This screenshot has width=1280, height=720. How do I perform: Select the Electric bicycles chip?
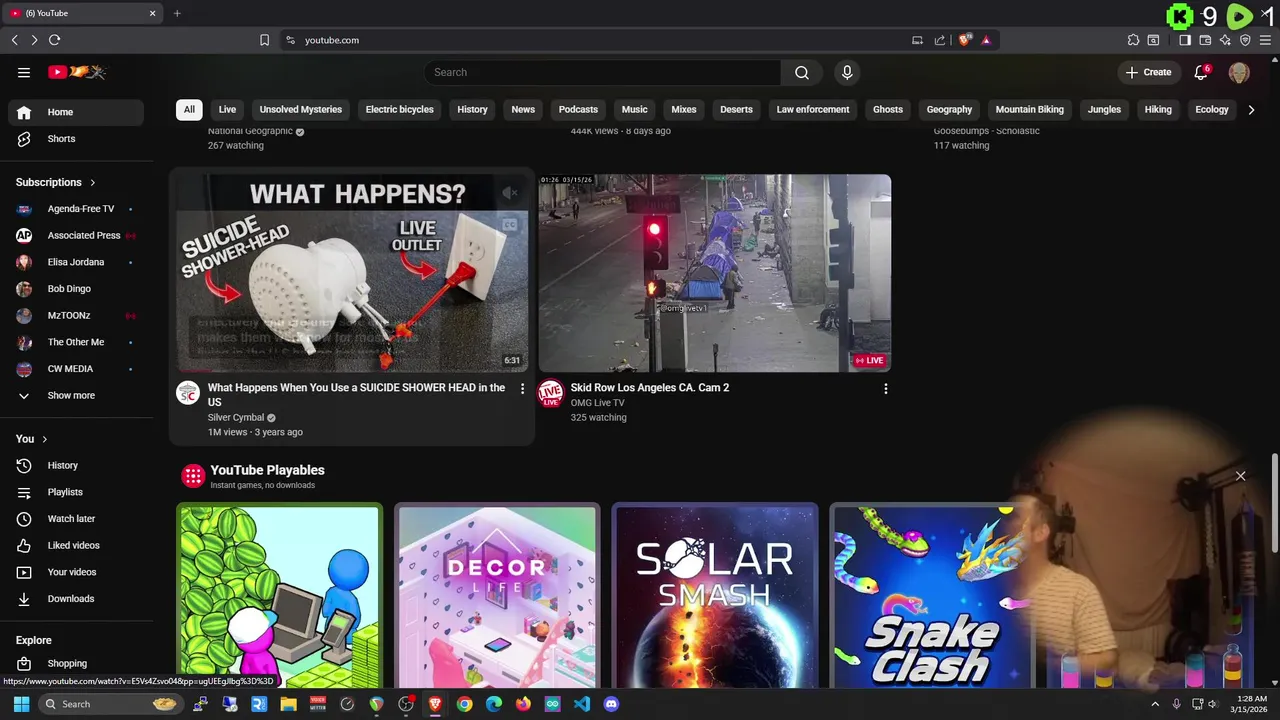click(399, 110)
